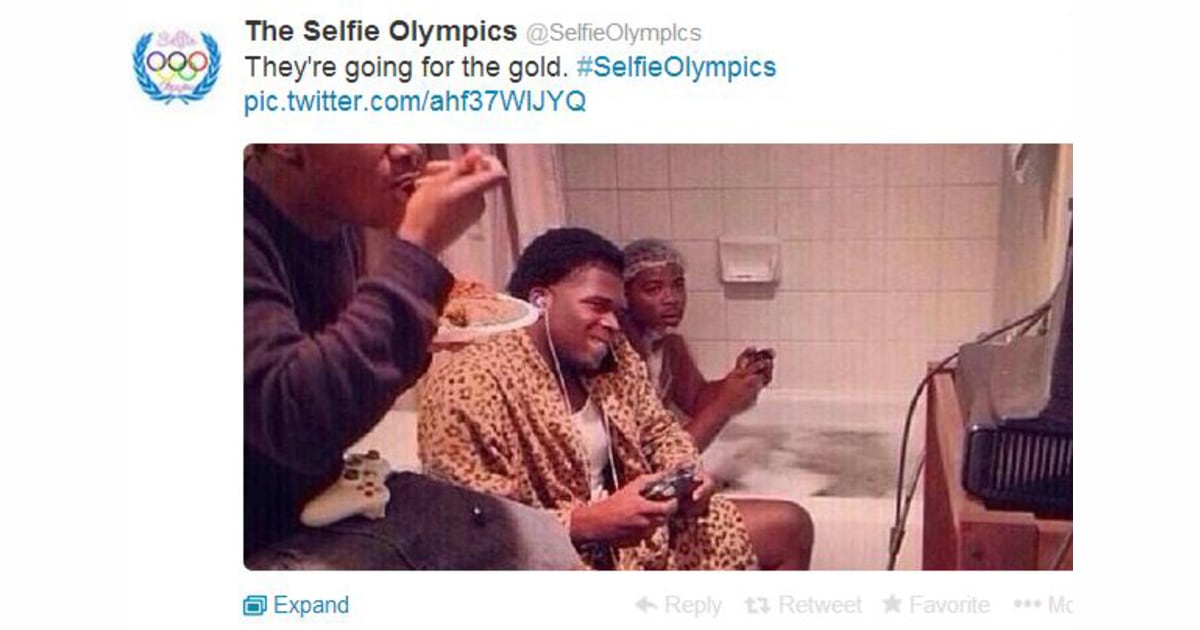Click the white game controller in photo
Viewport: 1200px width, 630px height.
(347, 486)
